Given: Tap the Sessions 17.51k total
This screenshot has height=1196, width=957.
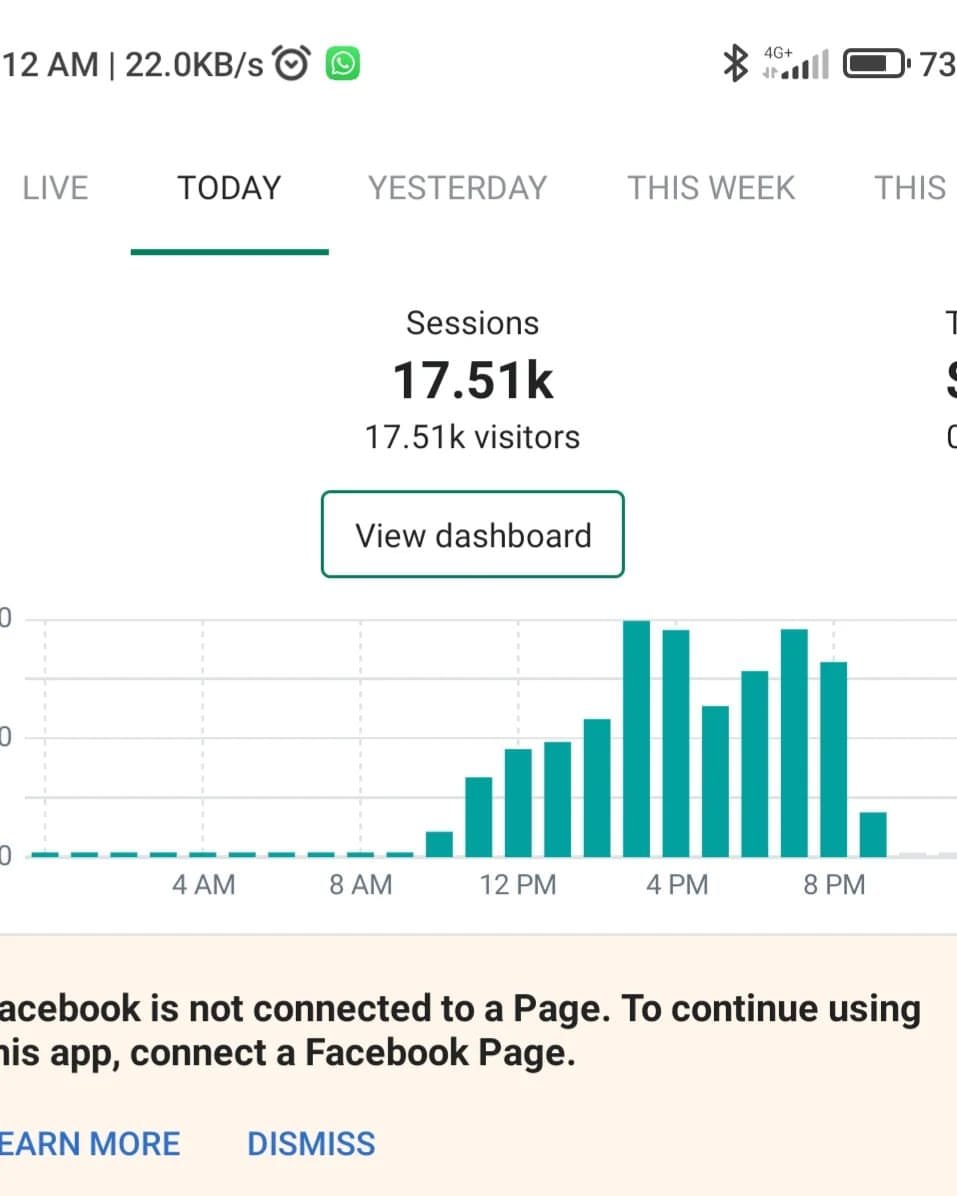Looking at the screenshot, I should [x=473, y=381].
